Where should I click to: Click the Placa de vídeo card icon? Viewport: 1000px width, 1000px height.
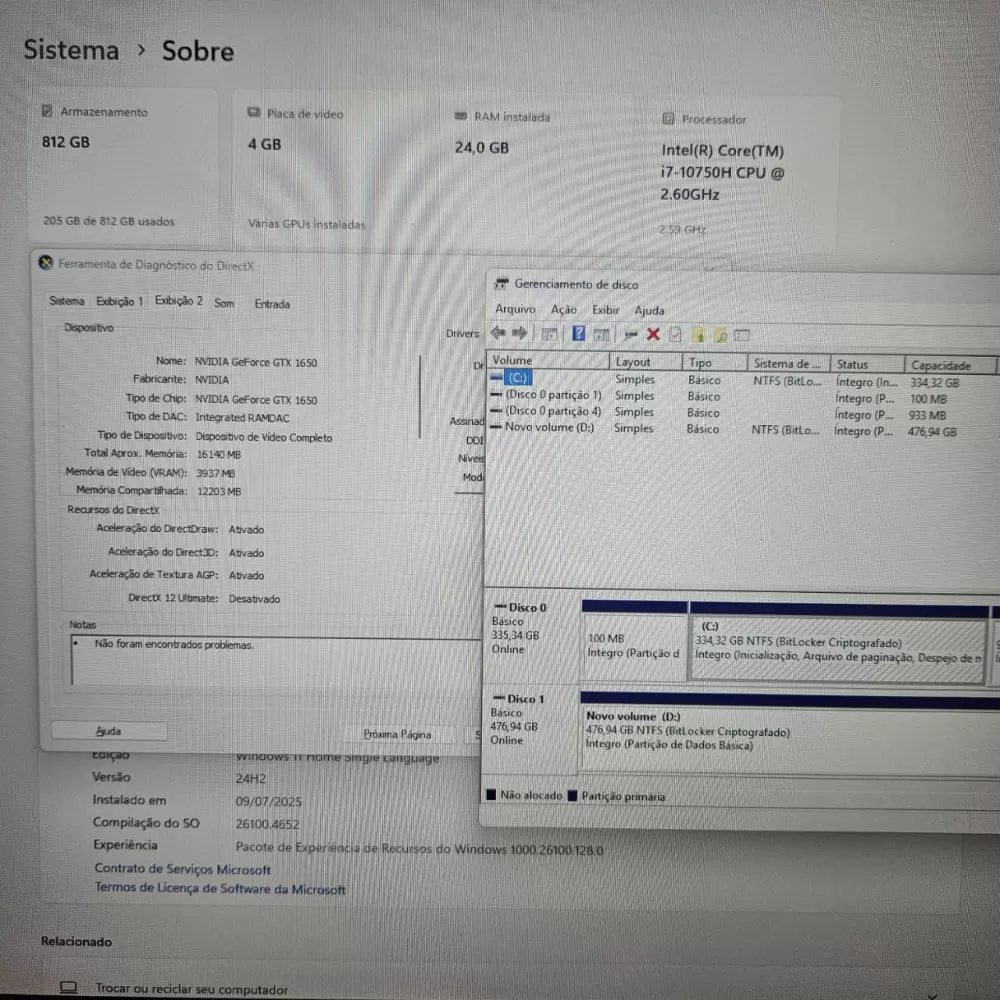click(253, 112)
